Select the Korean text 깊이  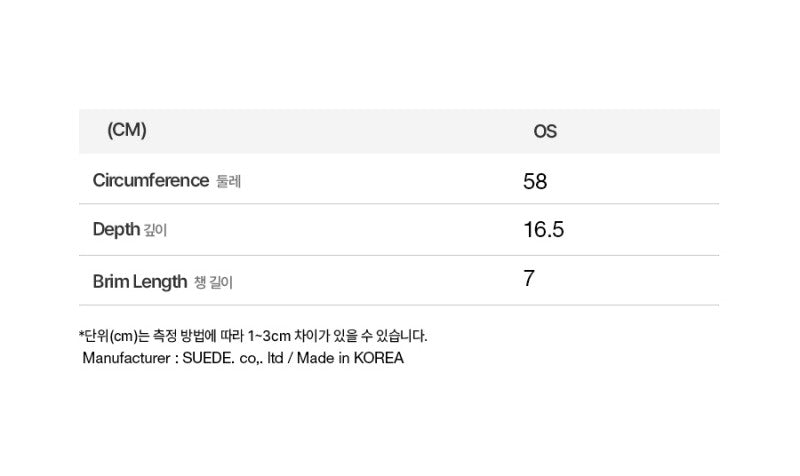point(156,231)
